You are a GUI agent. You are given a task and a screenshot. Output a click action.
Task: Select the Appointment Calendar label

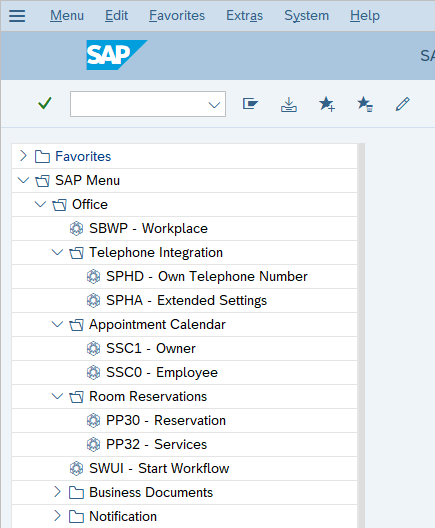pos(157,325)
